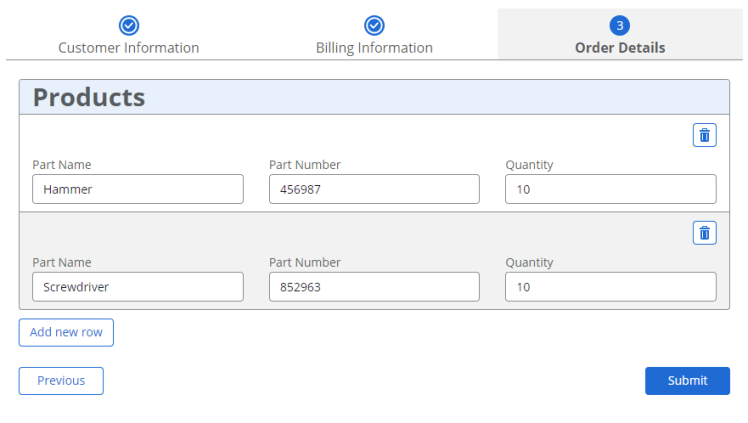Image resolution: width=748 pixels, height=423 pixels.
Task: Focus the Hammer part name field
Action: [x=138, y=189]
